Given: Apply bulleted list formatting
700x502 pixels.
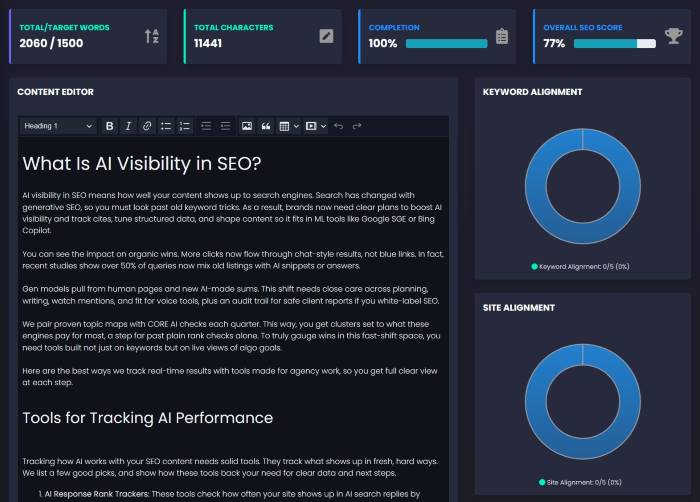Looking at the screenshot, I should coord(166,126).
